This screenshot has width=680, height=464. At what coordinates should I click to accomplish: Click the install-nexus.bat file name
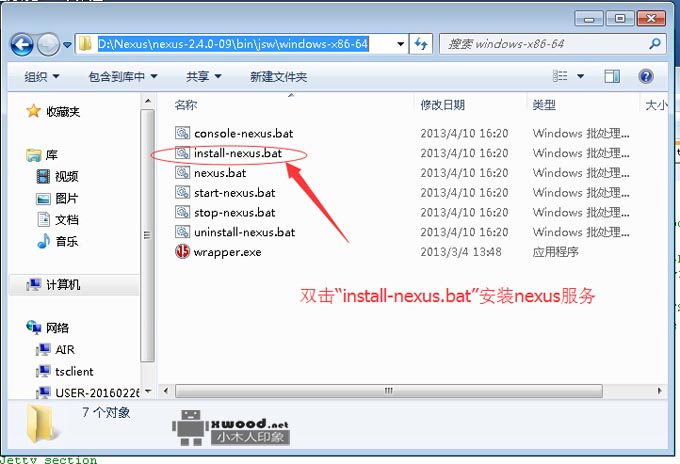point(238,153)
